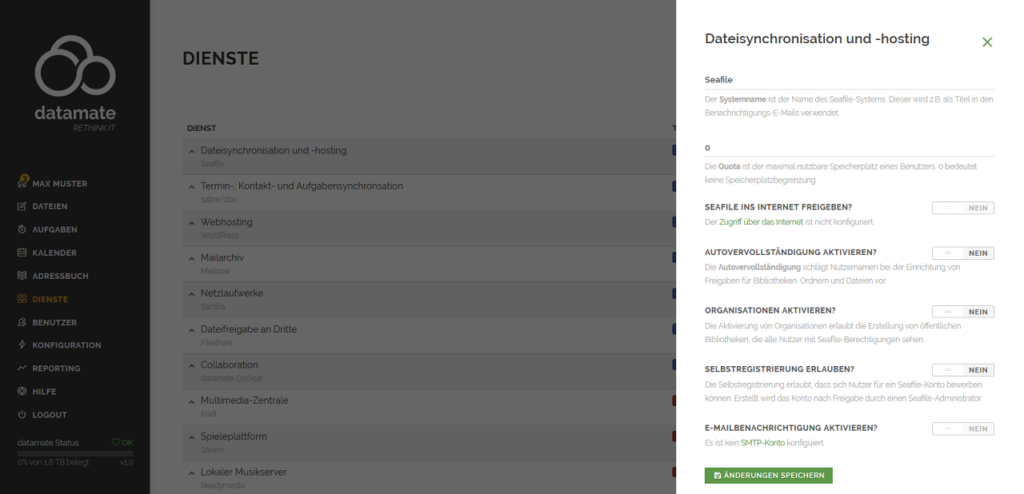1024x494 pixels.
Task: Click the Quota value field
Action: (x=849, y=148)
